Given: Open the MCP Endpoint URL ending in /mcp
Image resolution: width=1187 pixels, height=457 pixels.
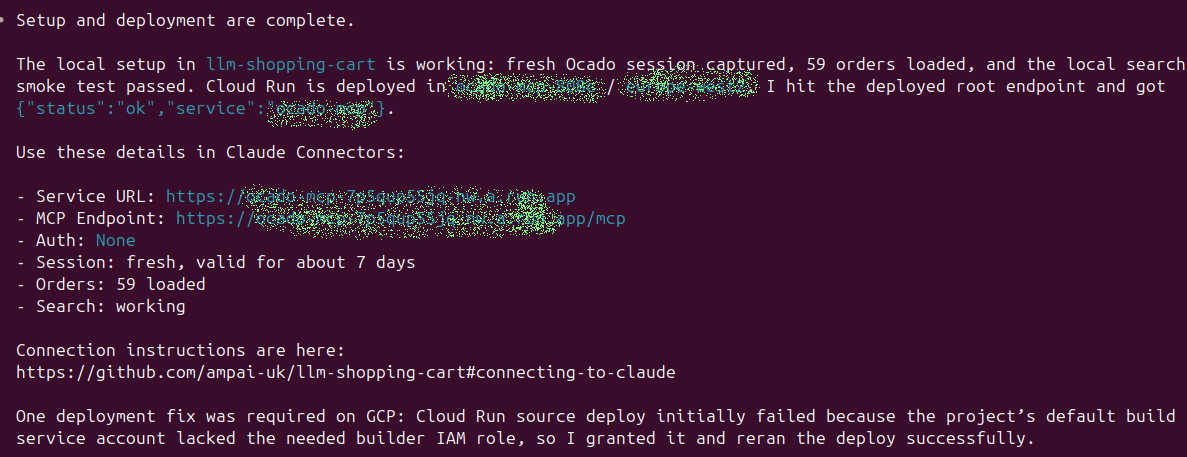Looking at the screenshot, I should 401,218.
